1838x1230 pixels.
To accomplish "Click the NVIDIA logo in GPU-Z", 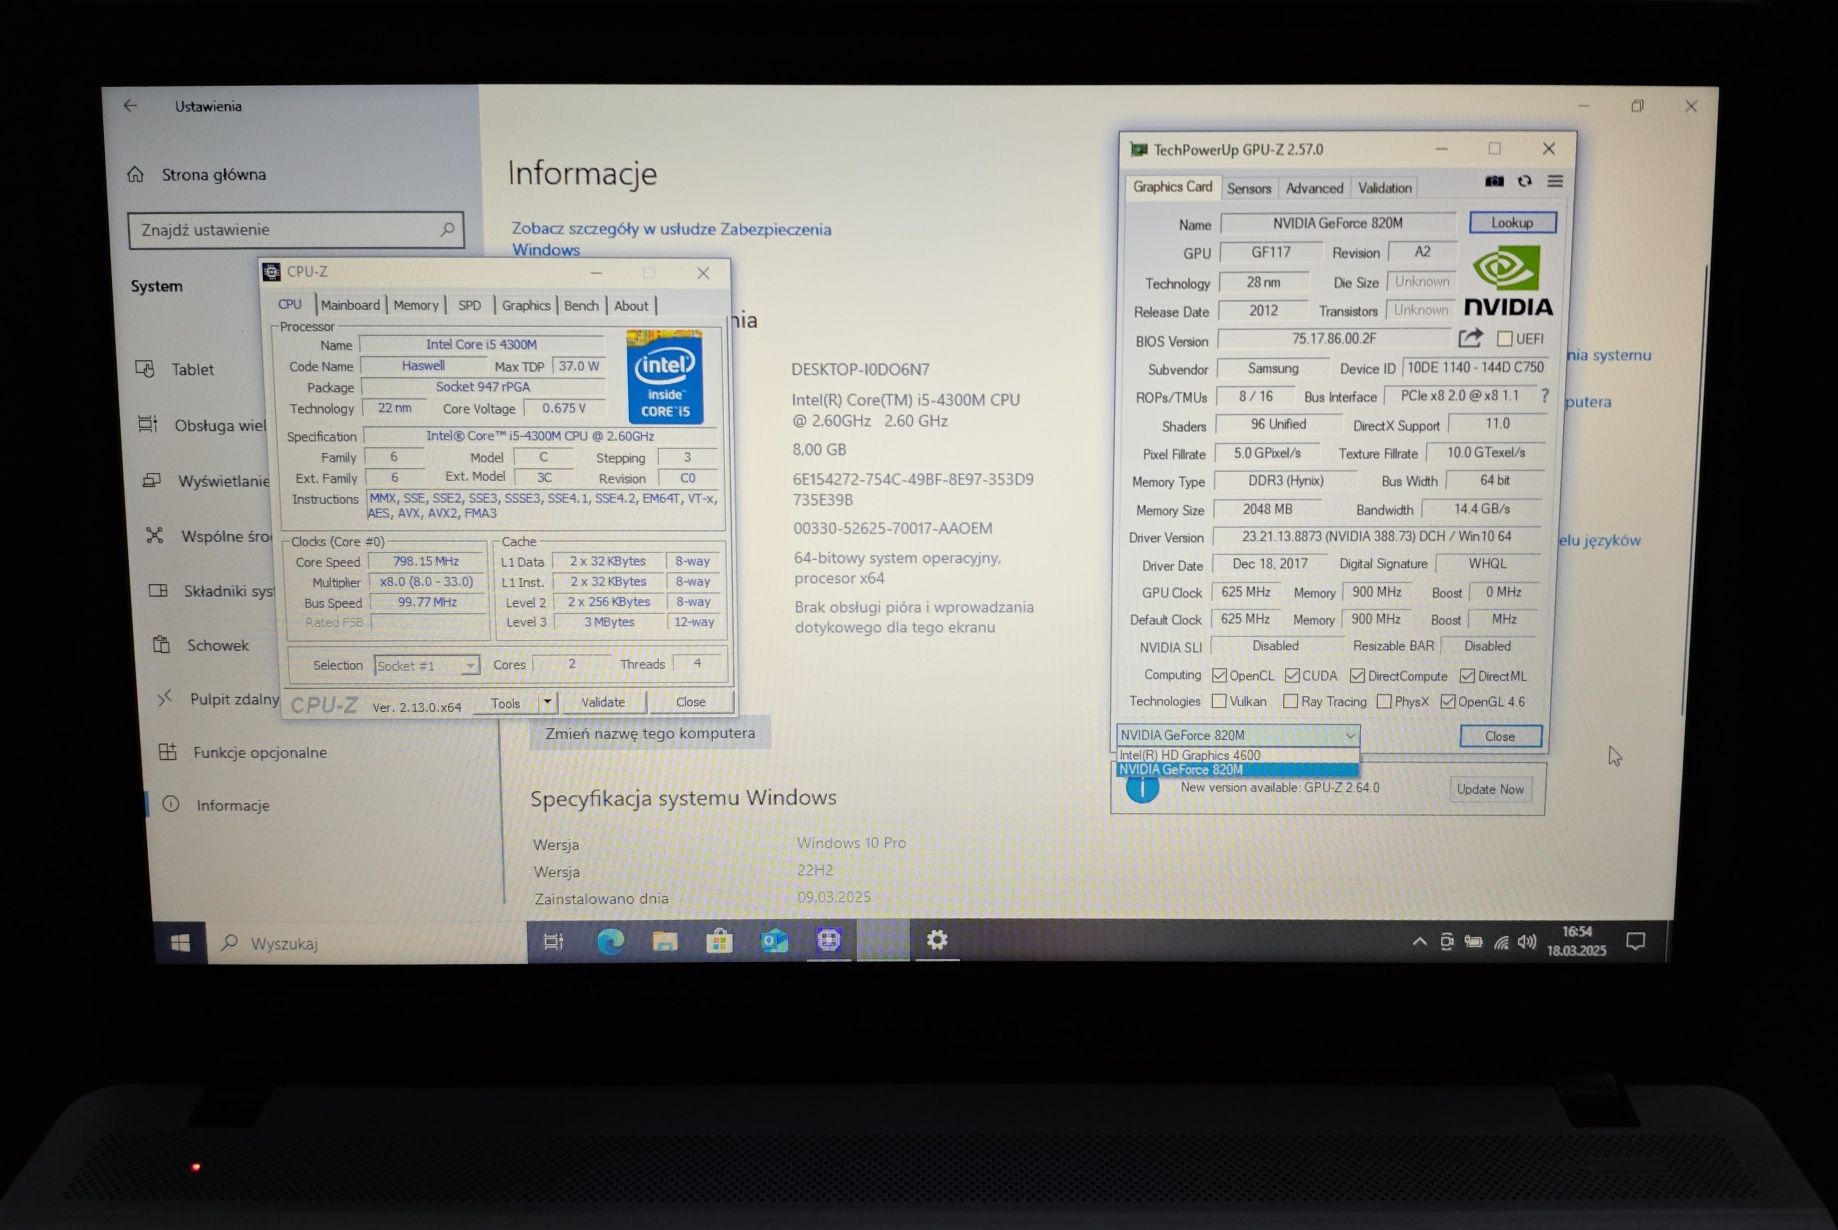I will (1508, 281).
